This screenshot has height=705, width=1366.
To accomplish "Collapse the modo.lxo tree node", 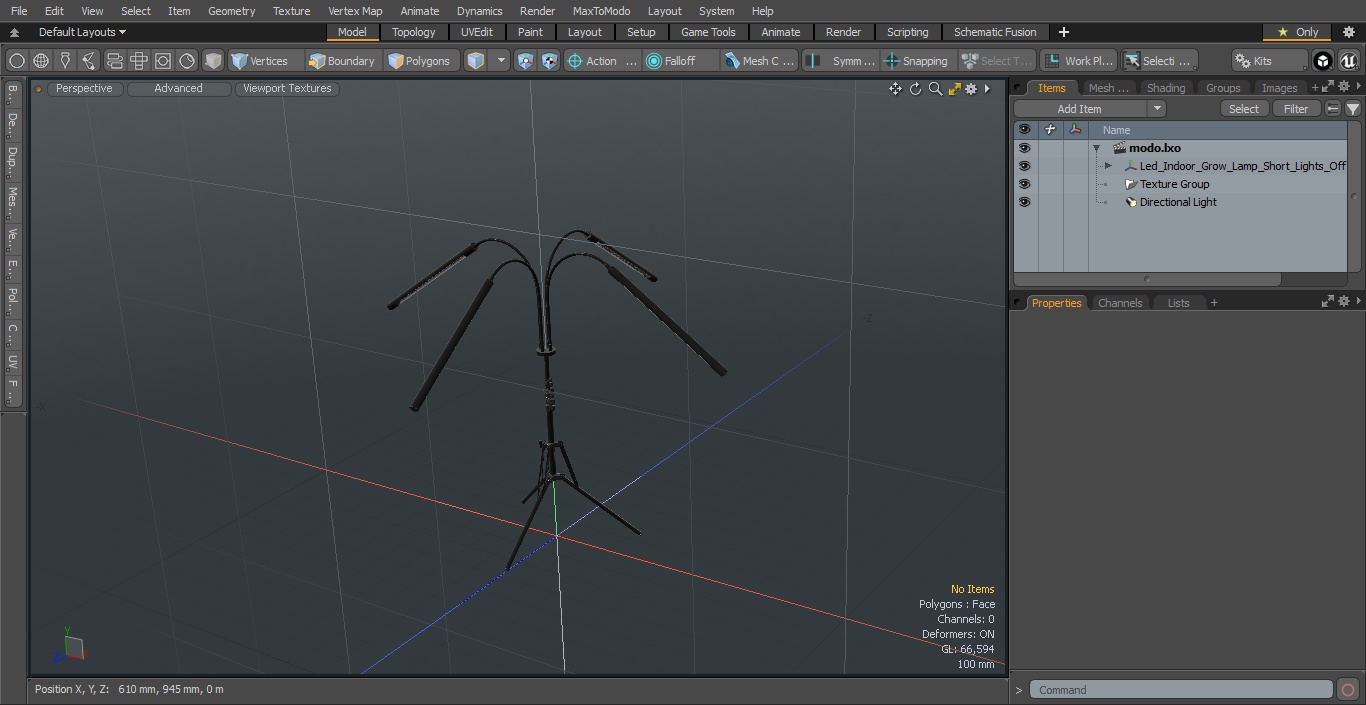I will point(1097,148).
